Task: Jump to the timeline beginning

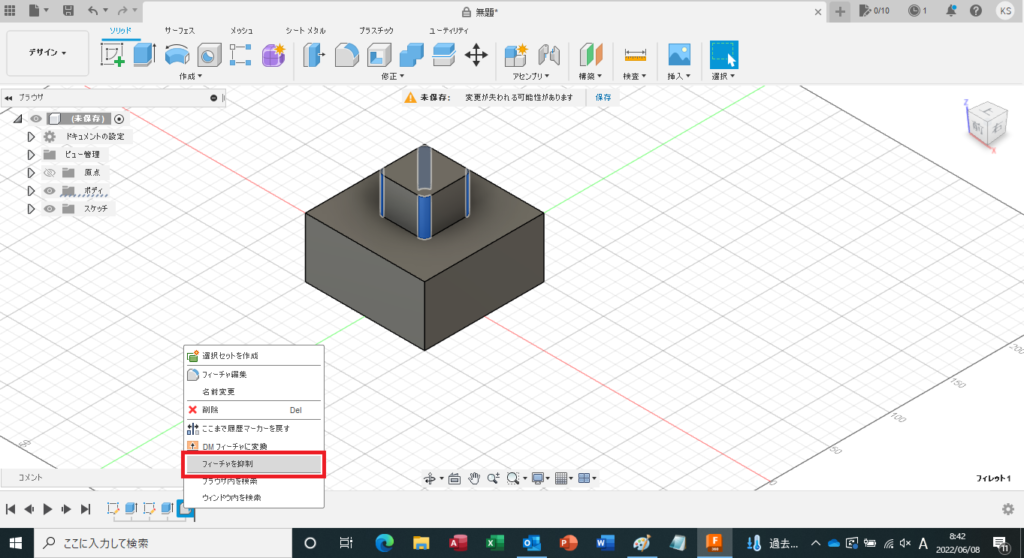Action: point(10,509)
